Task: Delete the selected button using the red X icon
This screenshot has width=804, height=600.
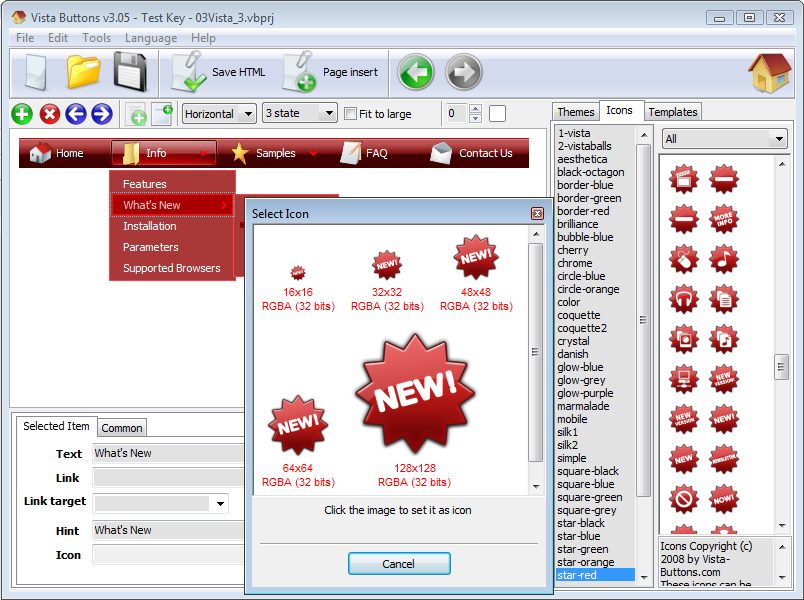Action: pos(50,114)
